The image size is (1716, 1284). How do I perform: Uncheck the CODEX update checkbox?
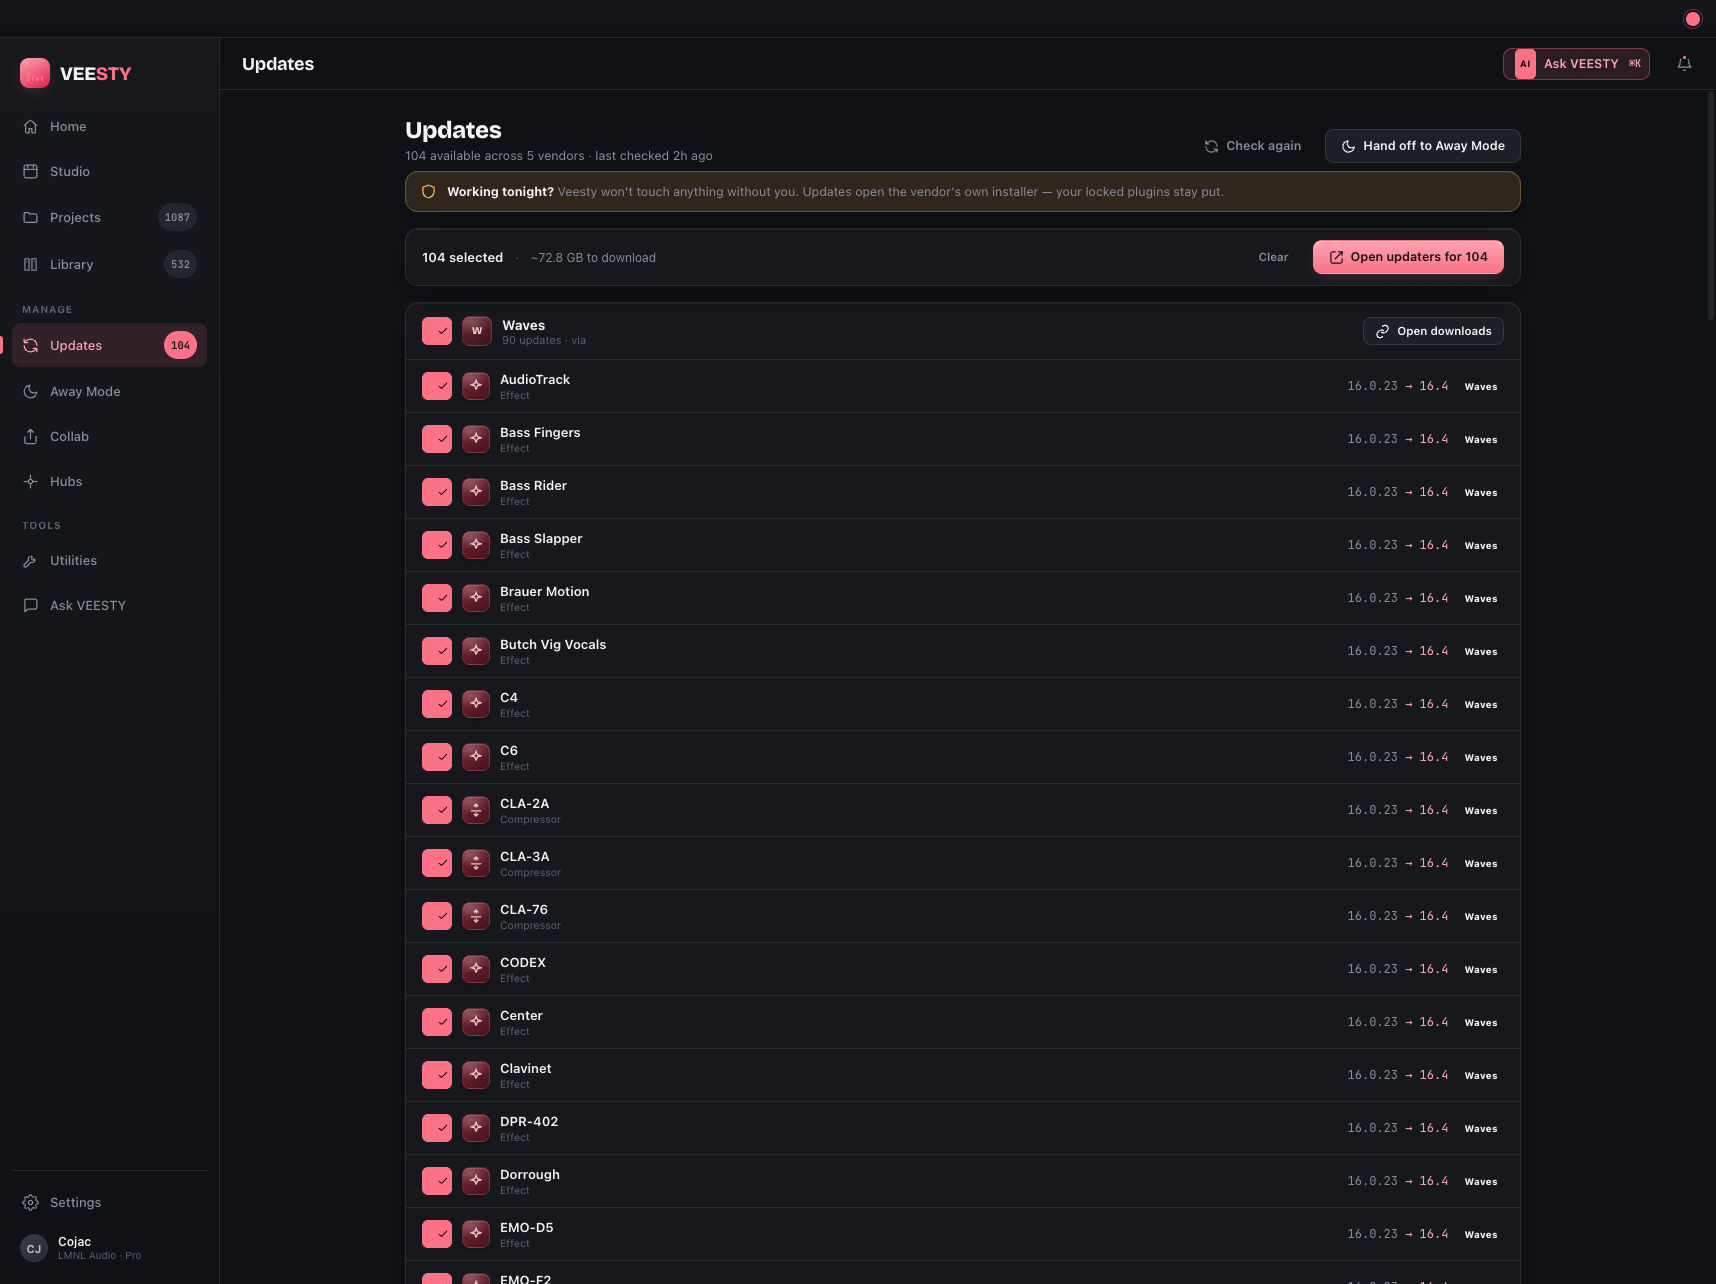point(437,969)
